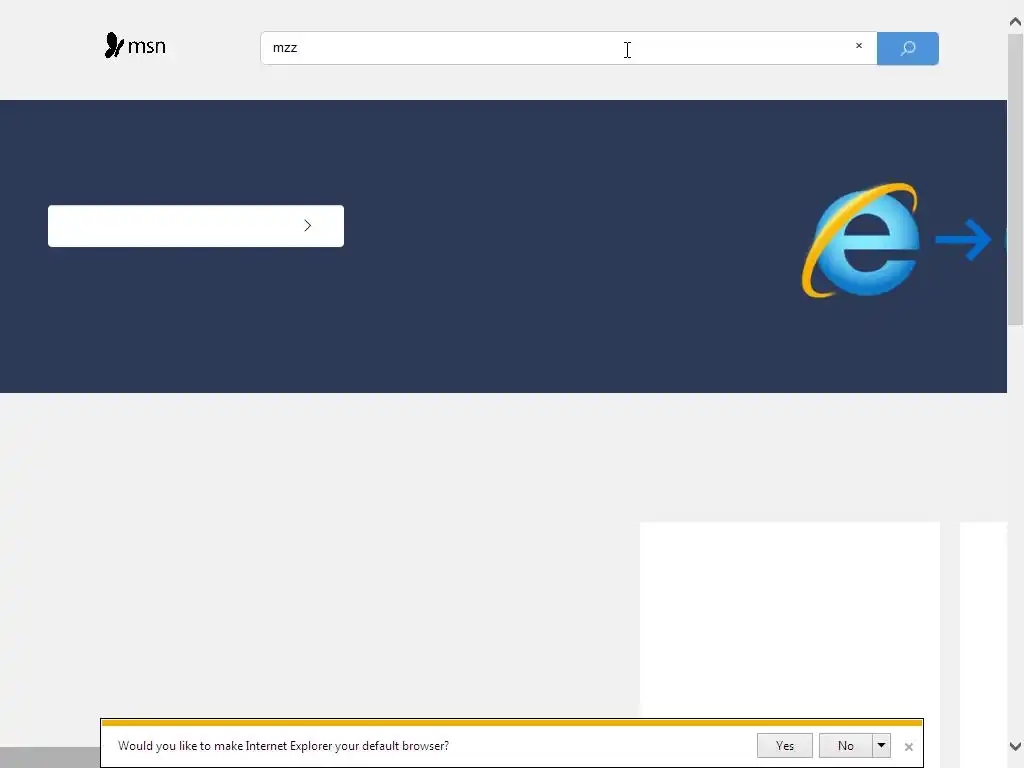The height and width of the screenshot is (768, 1024).
Task: Click the blue arrow next to IE logo
Action: click(963, 240)
